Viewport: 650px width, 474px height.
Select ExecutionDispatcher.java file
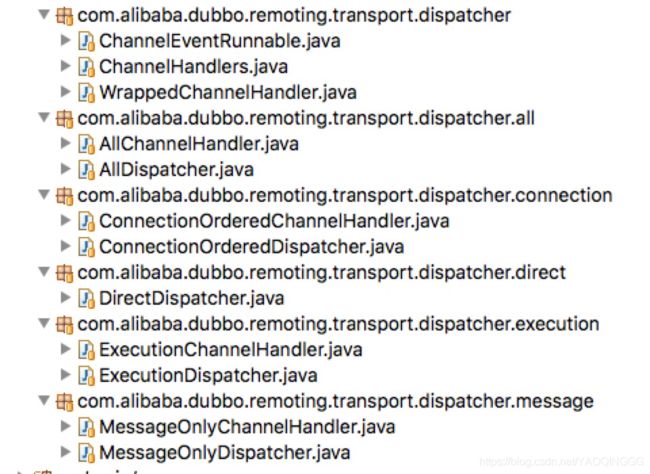(x=209, y=375)
